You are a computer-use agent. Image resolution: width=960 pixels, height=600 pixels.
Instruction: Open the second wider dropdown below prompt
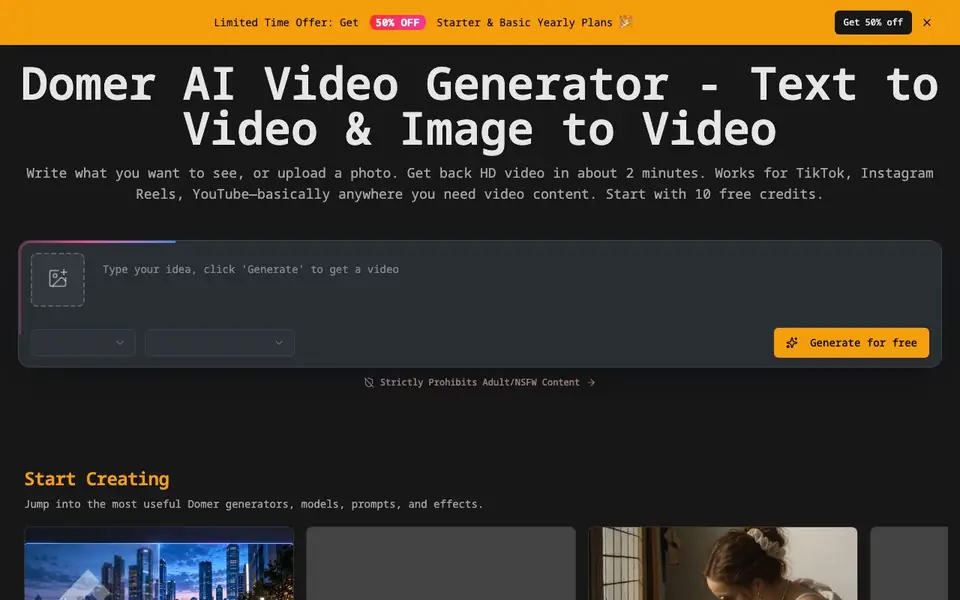[220, 343]
